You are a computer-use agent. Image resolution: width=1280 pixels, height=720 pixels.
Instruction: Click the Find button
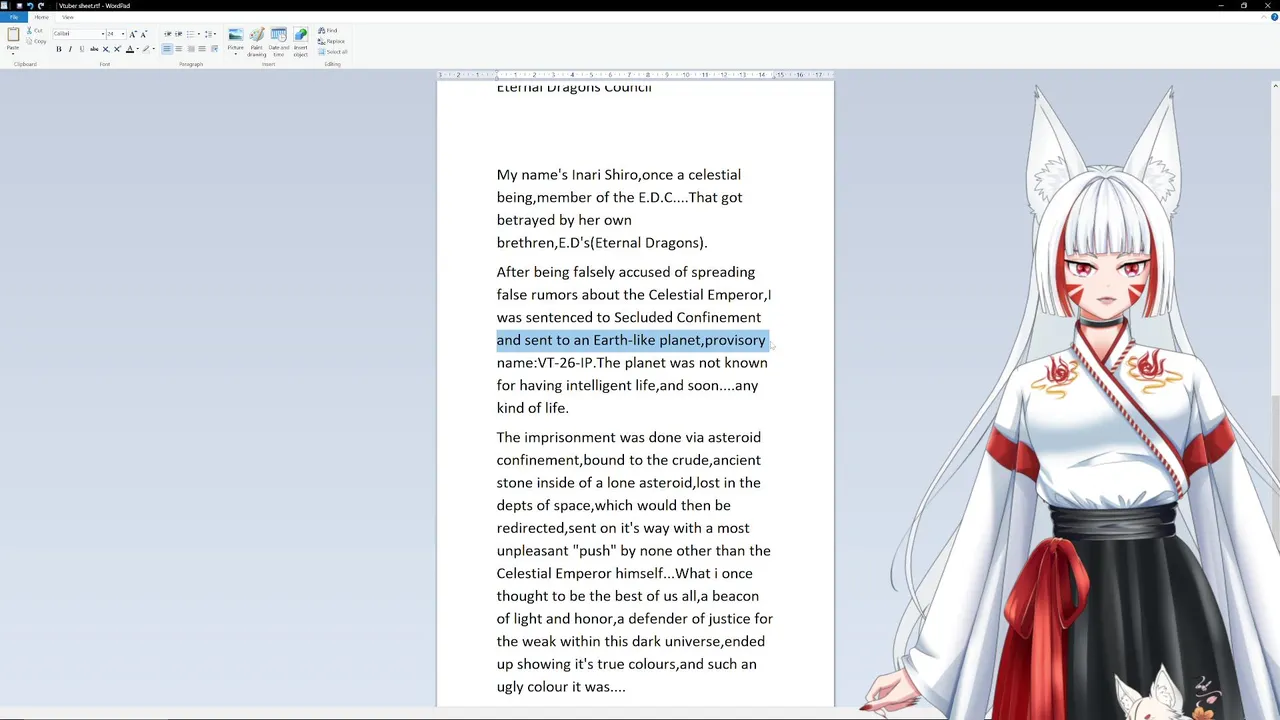[x=328, y=31]
